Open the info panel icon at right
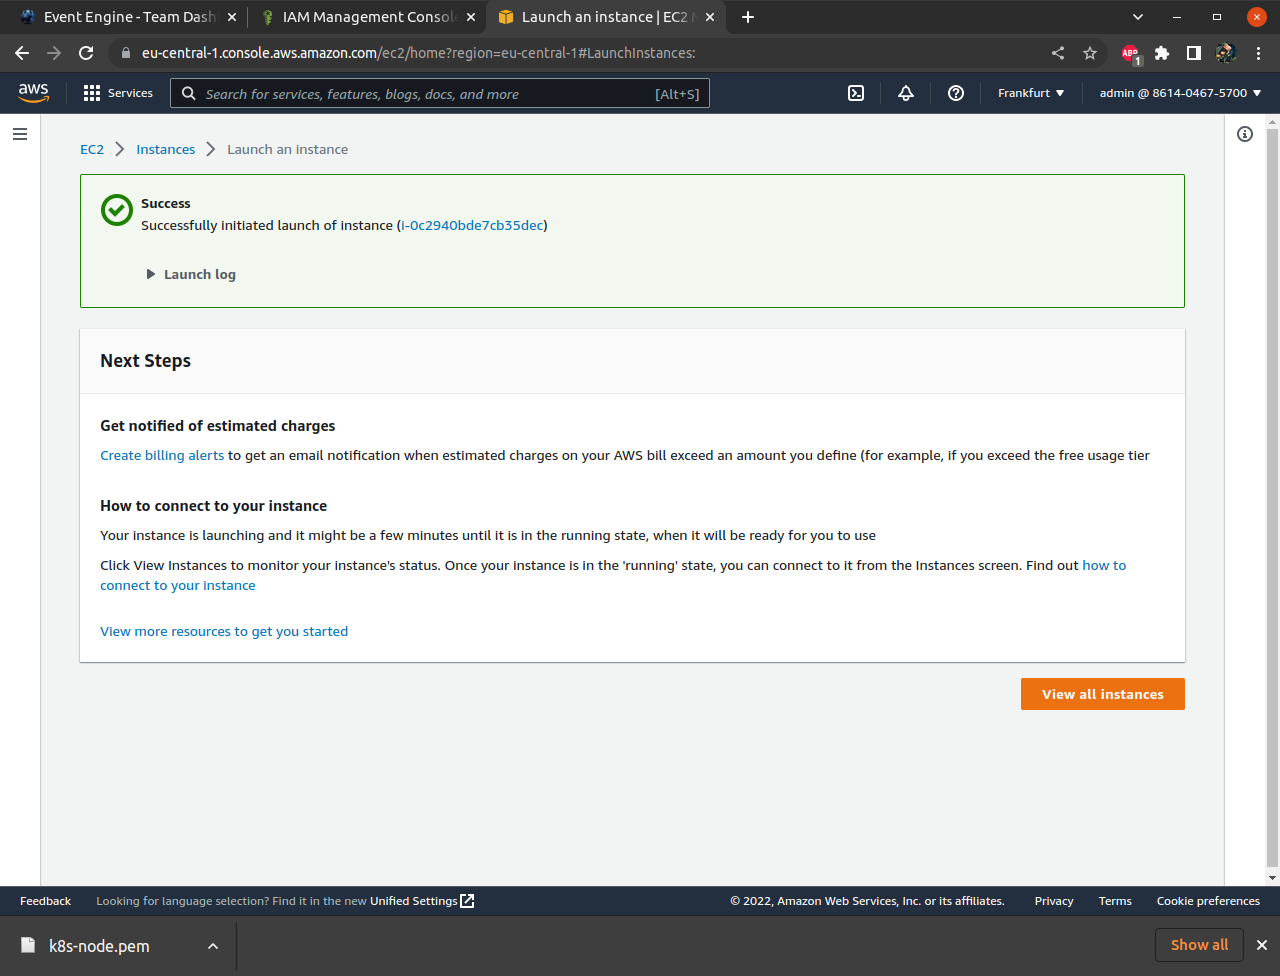Viewport: 1280px width, 976px height. point(1245,134)
